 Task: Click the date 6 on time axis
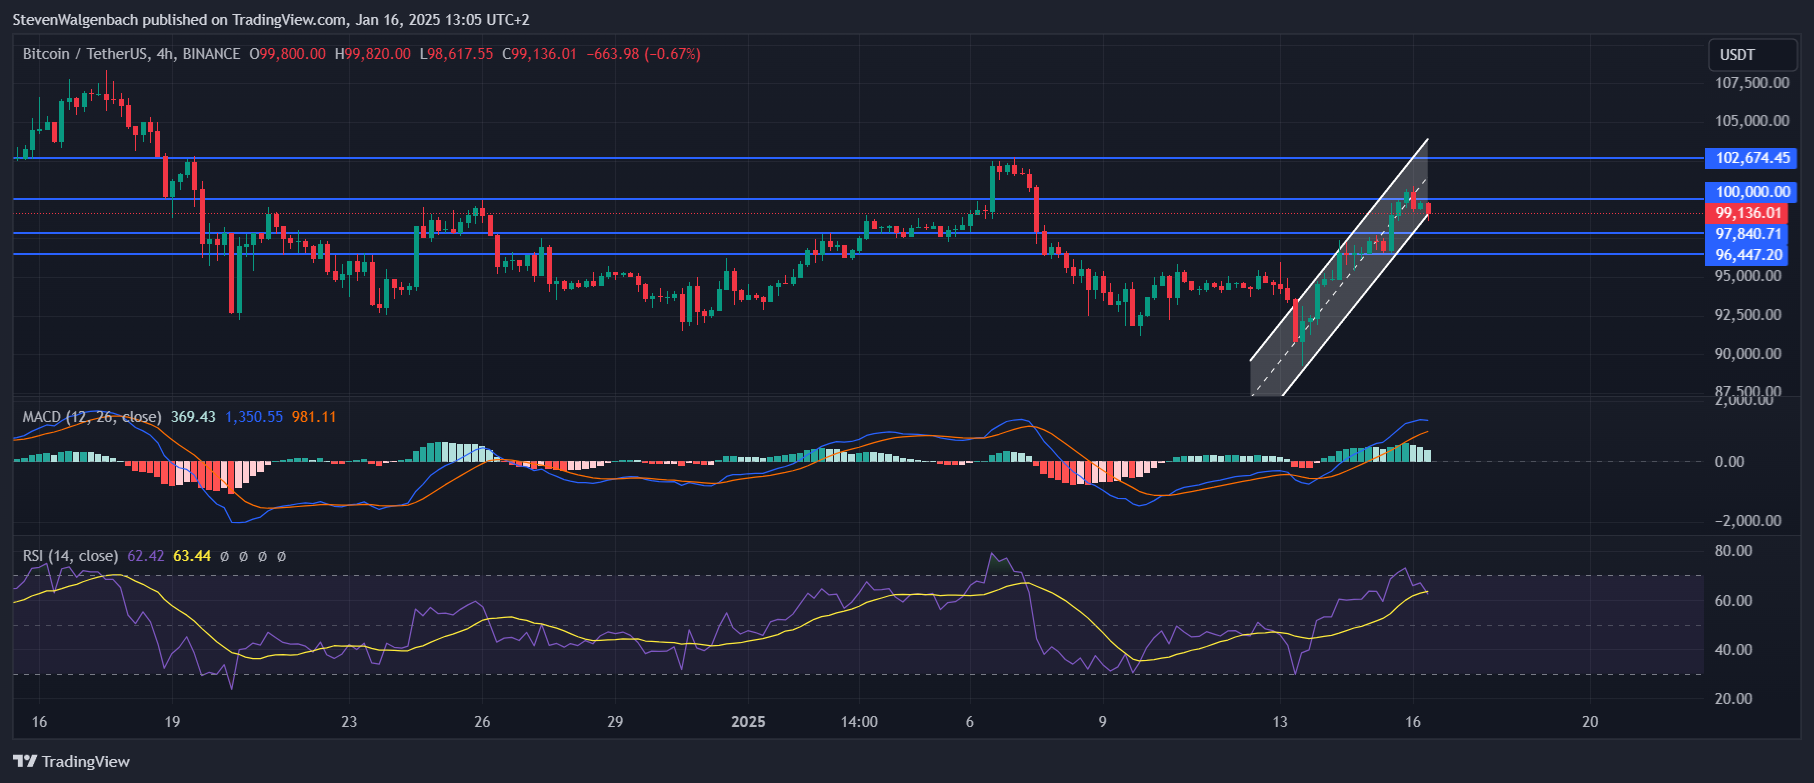click(x=969, y=722)
